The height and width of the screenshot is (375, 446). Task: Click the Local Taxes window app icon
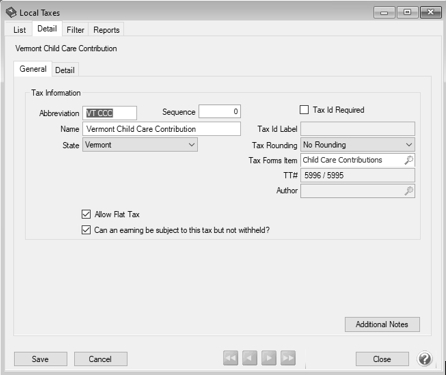point(11,13)
